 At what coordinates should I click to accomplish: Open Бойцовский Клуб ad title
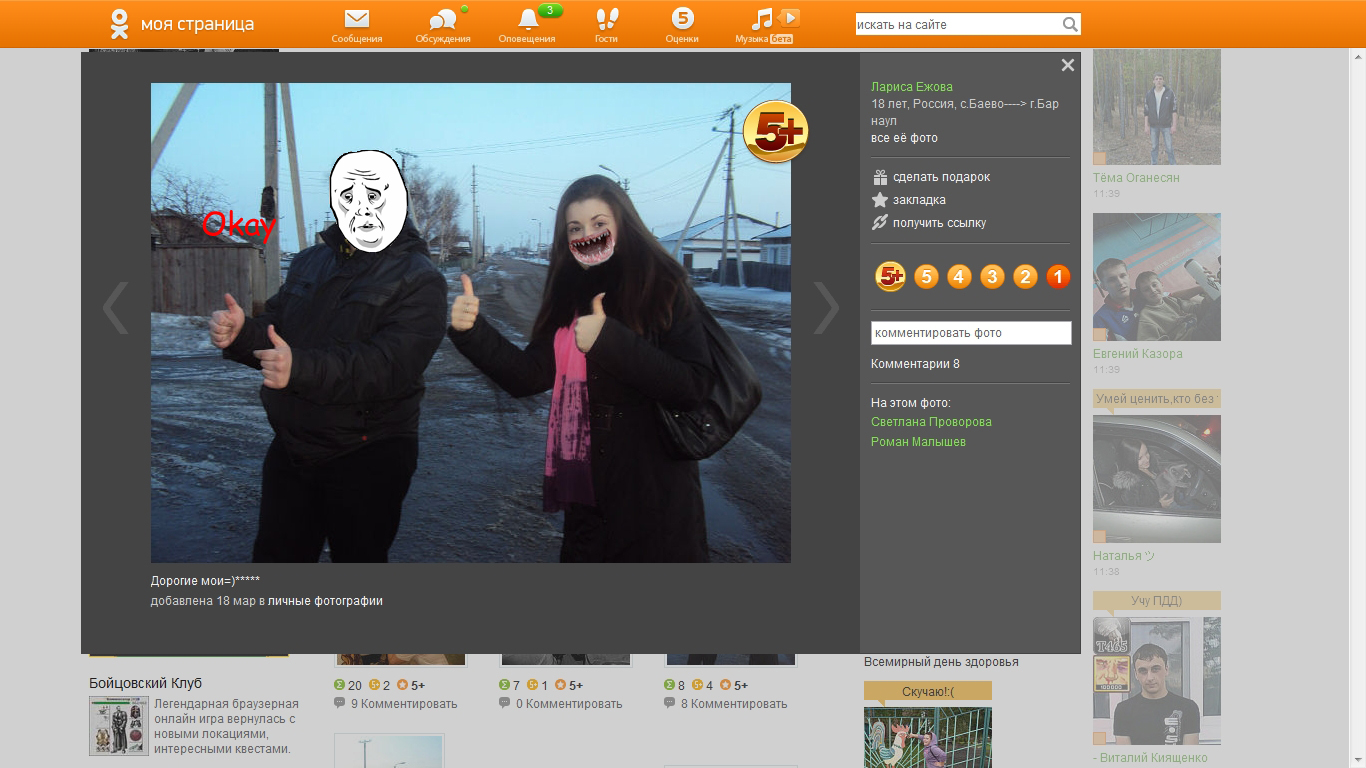click(x=145, y=683)
